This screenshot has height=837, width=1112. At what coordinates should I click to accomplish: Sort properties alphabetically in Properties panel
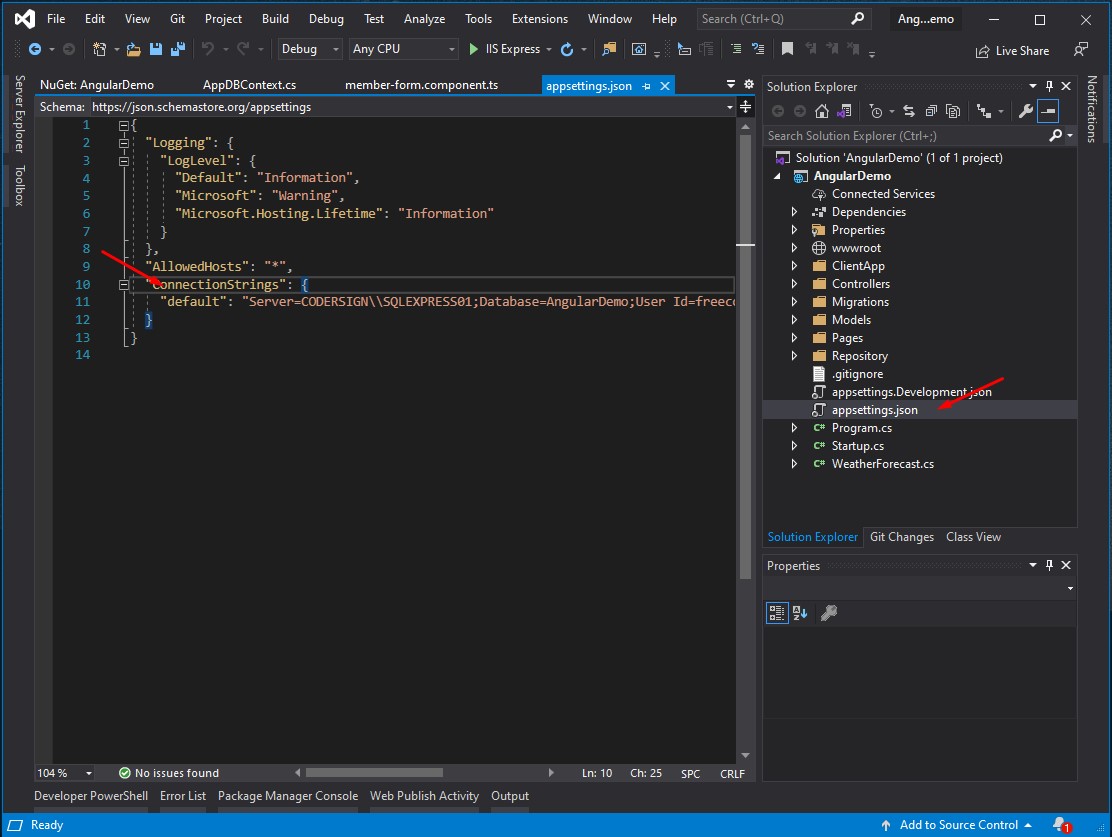pyautogui.click(x=800, y=613)
